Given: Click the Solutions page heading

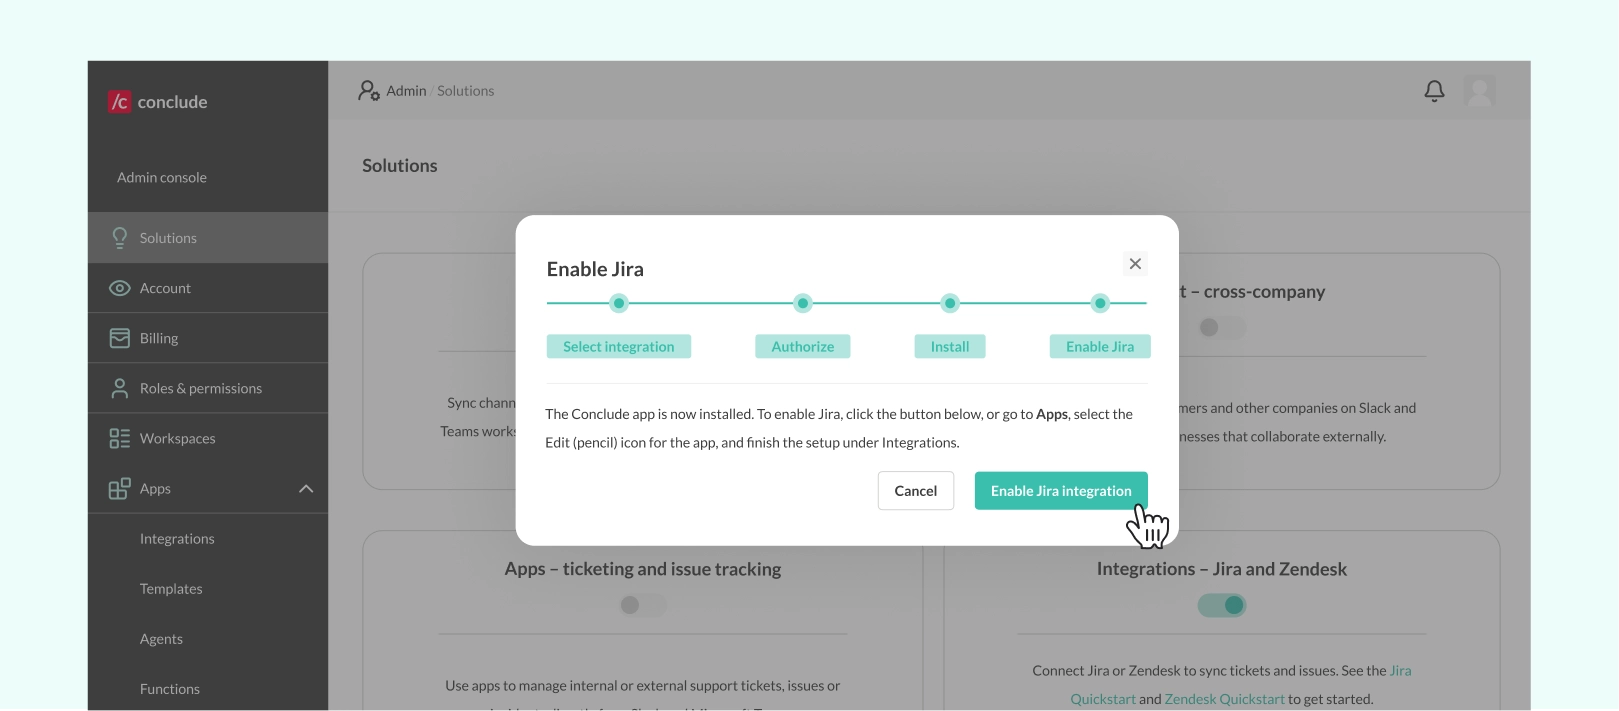Looking at the screenshot, I should coord(400,166).
